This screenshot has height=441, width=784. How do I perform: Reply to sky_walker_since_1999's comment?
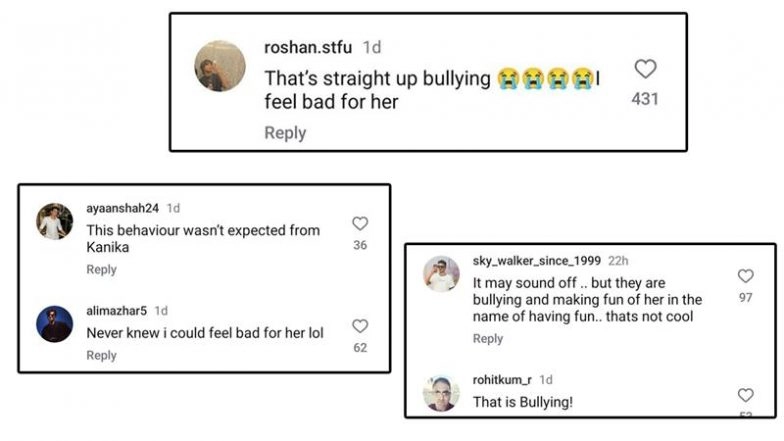coord(488,339)
